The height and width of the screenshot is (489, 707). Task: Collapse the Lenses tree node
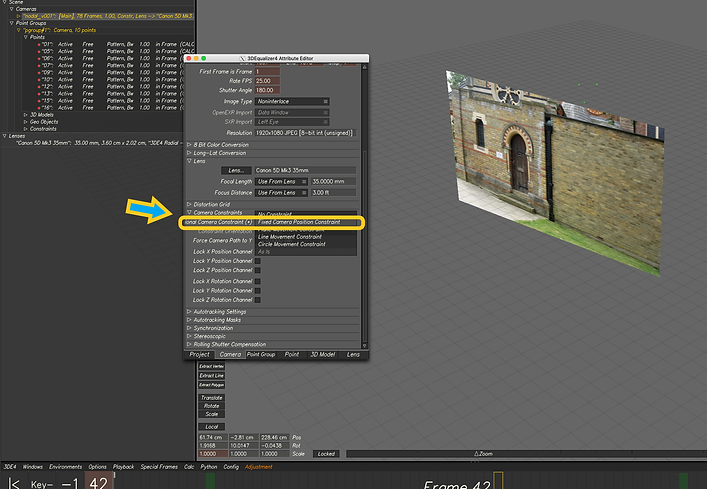tap(5, 136)
